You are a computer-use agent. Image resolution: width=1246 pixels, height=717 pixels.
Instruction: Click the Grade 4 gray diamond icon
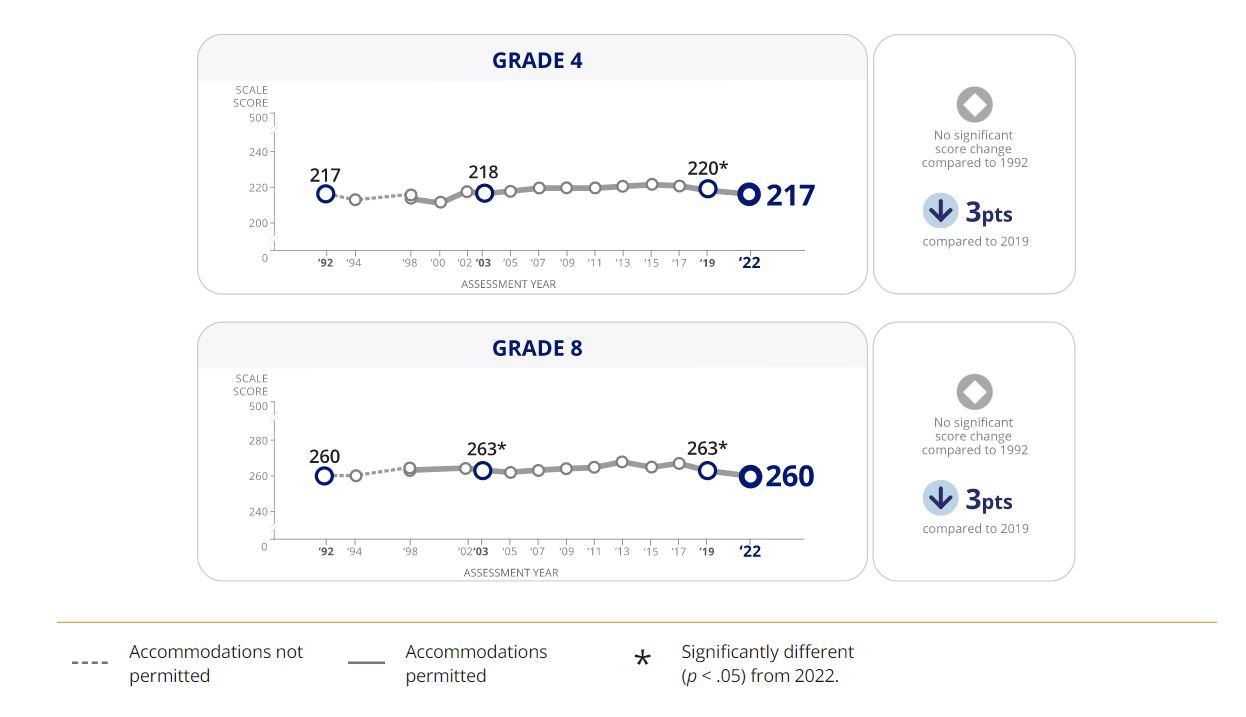pos(974,105)
